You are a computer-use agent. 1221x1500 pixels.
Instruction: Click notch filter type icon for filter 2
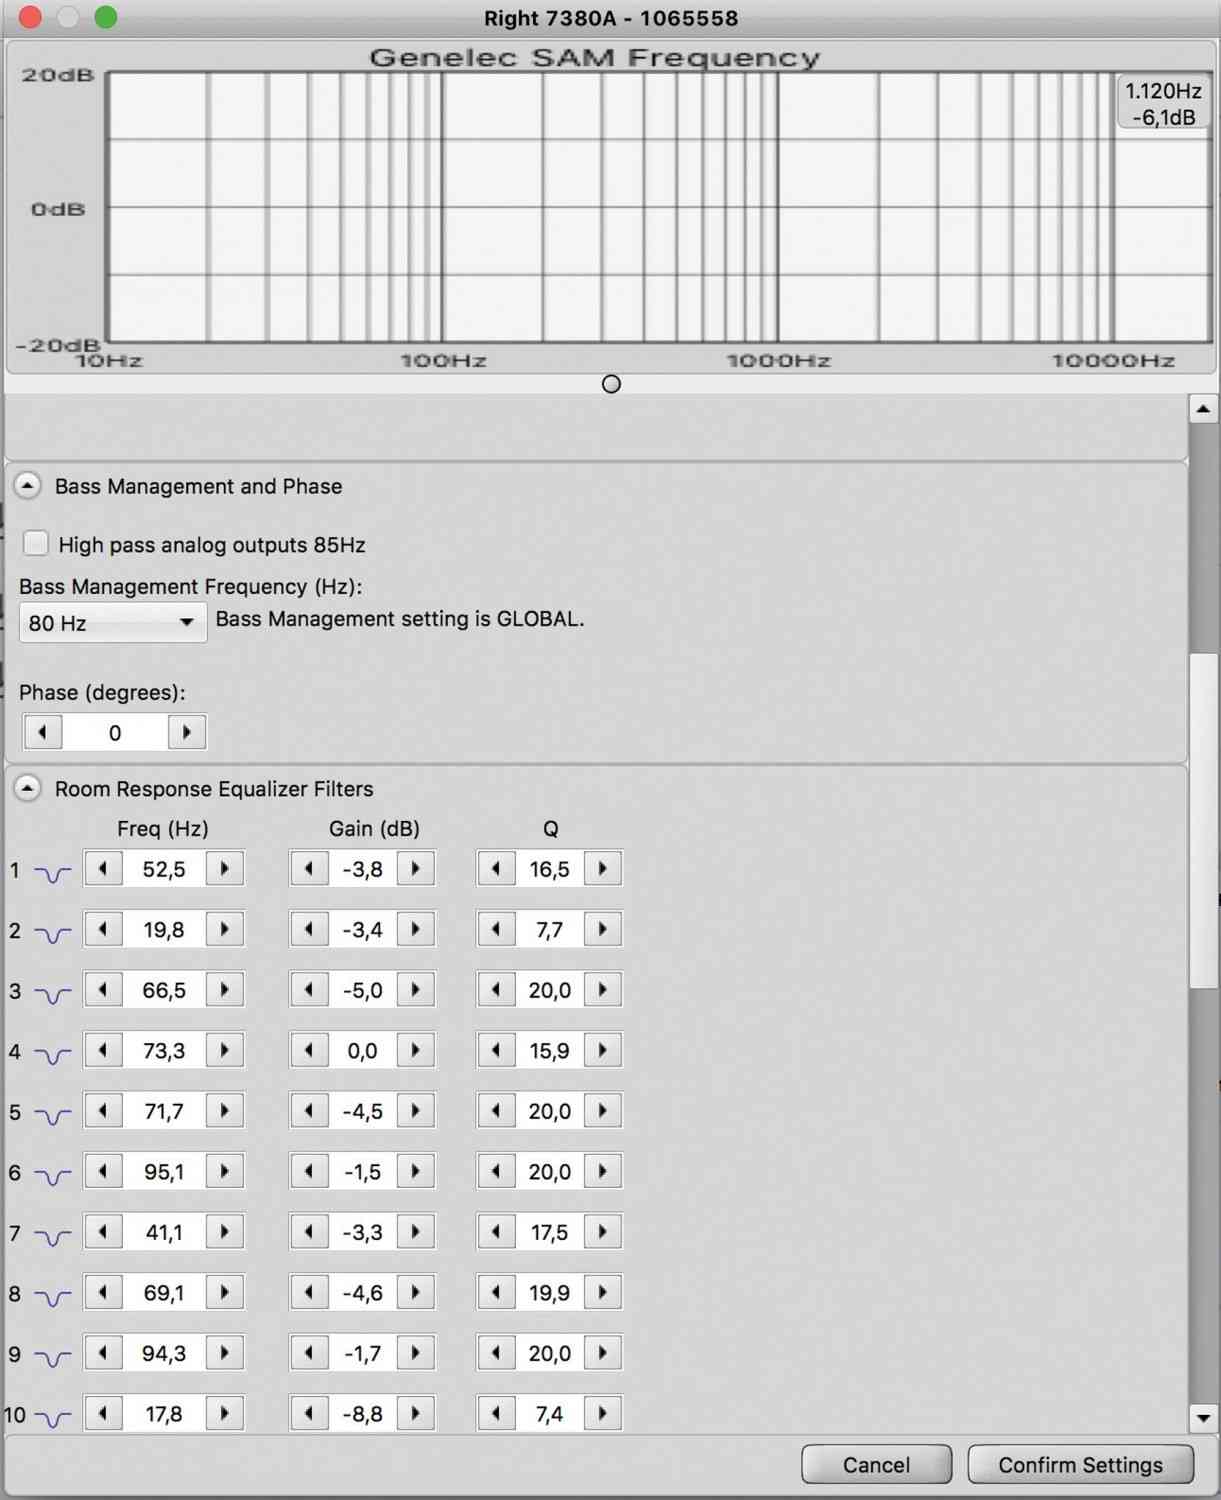[x=52, y=934]
